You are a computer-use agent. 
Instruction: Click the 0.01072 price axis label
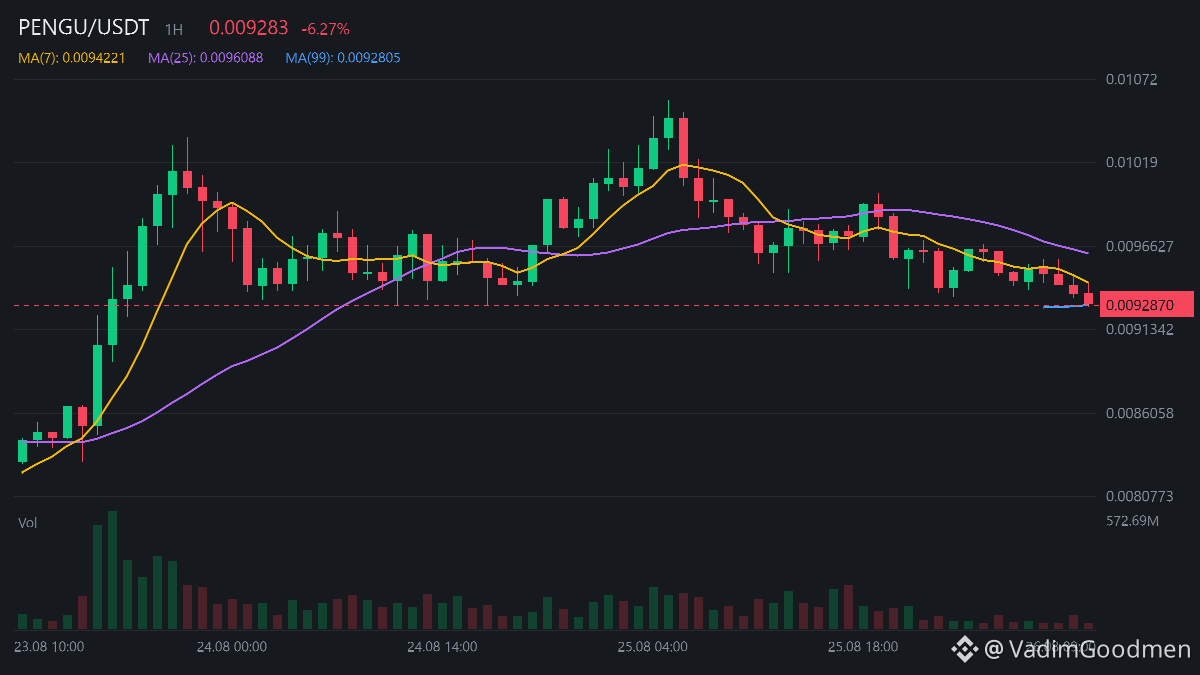click(x=1131, y=79)
